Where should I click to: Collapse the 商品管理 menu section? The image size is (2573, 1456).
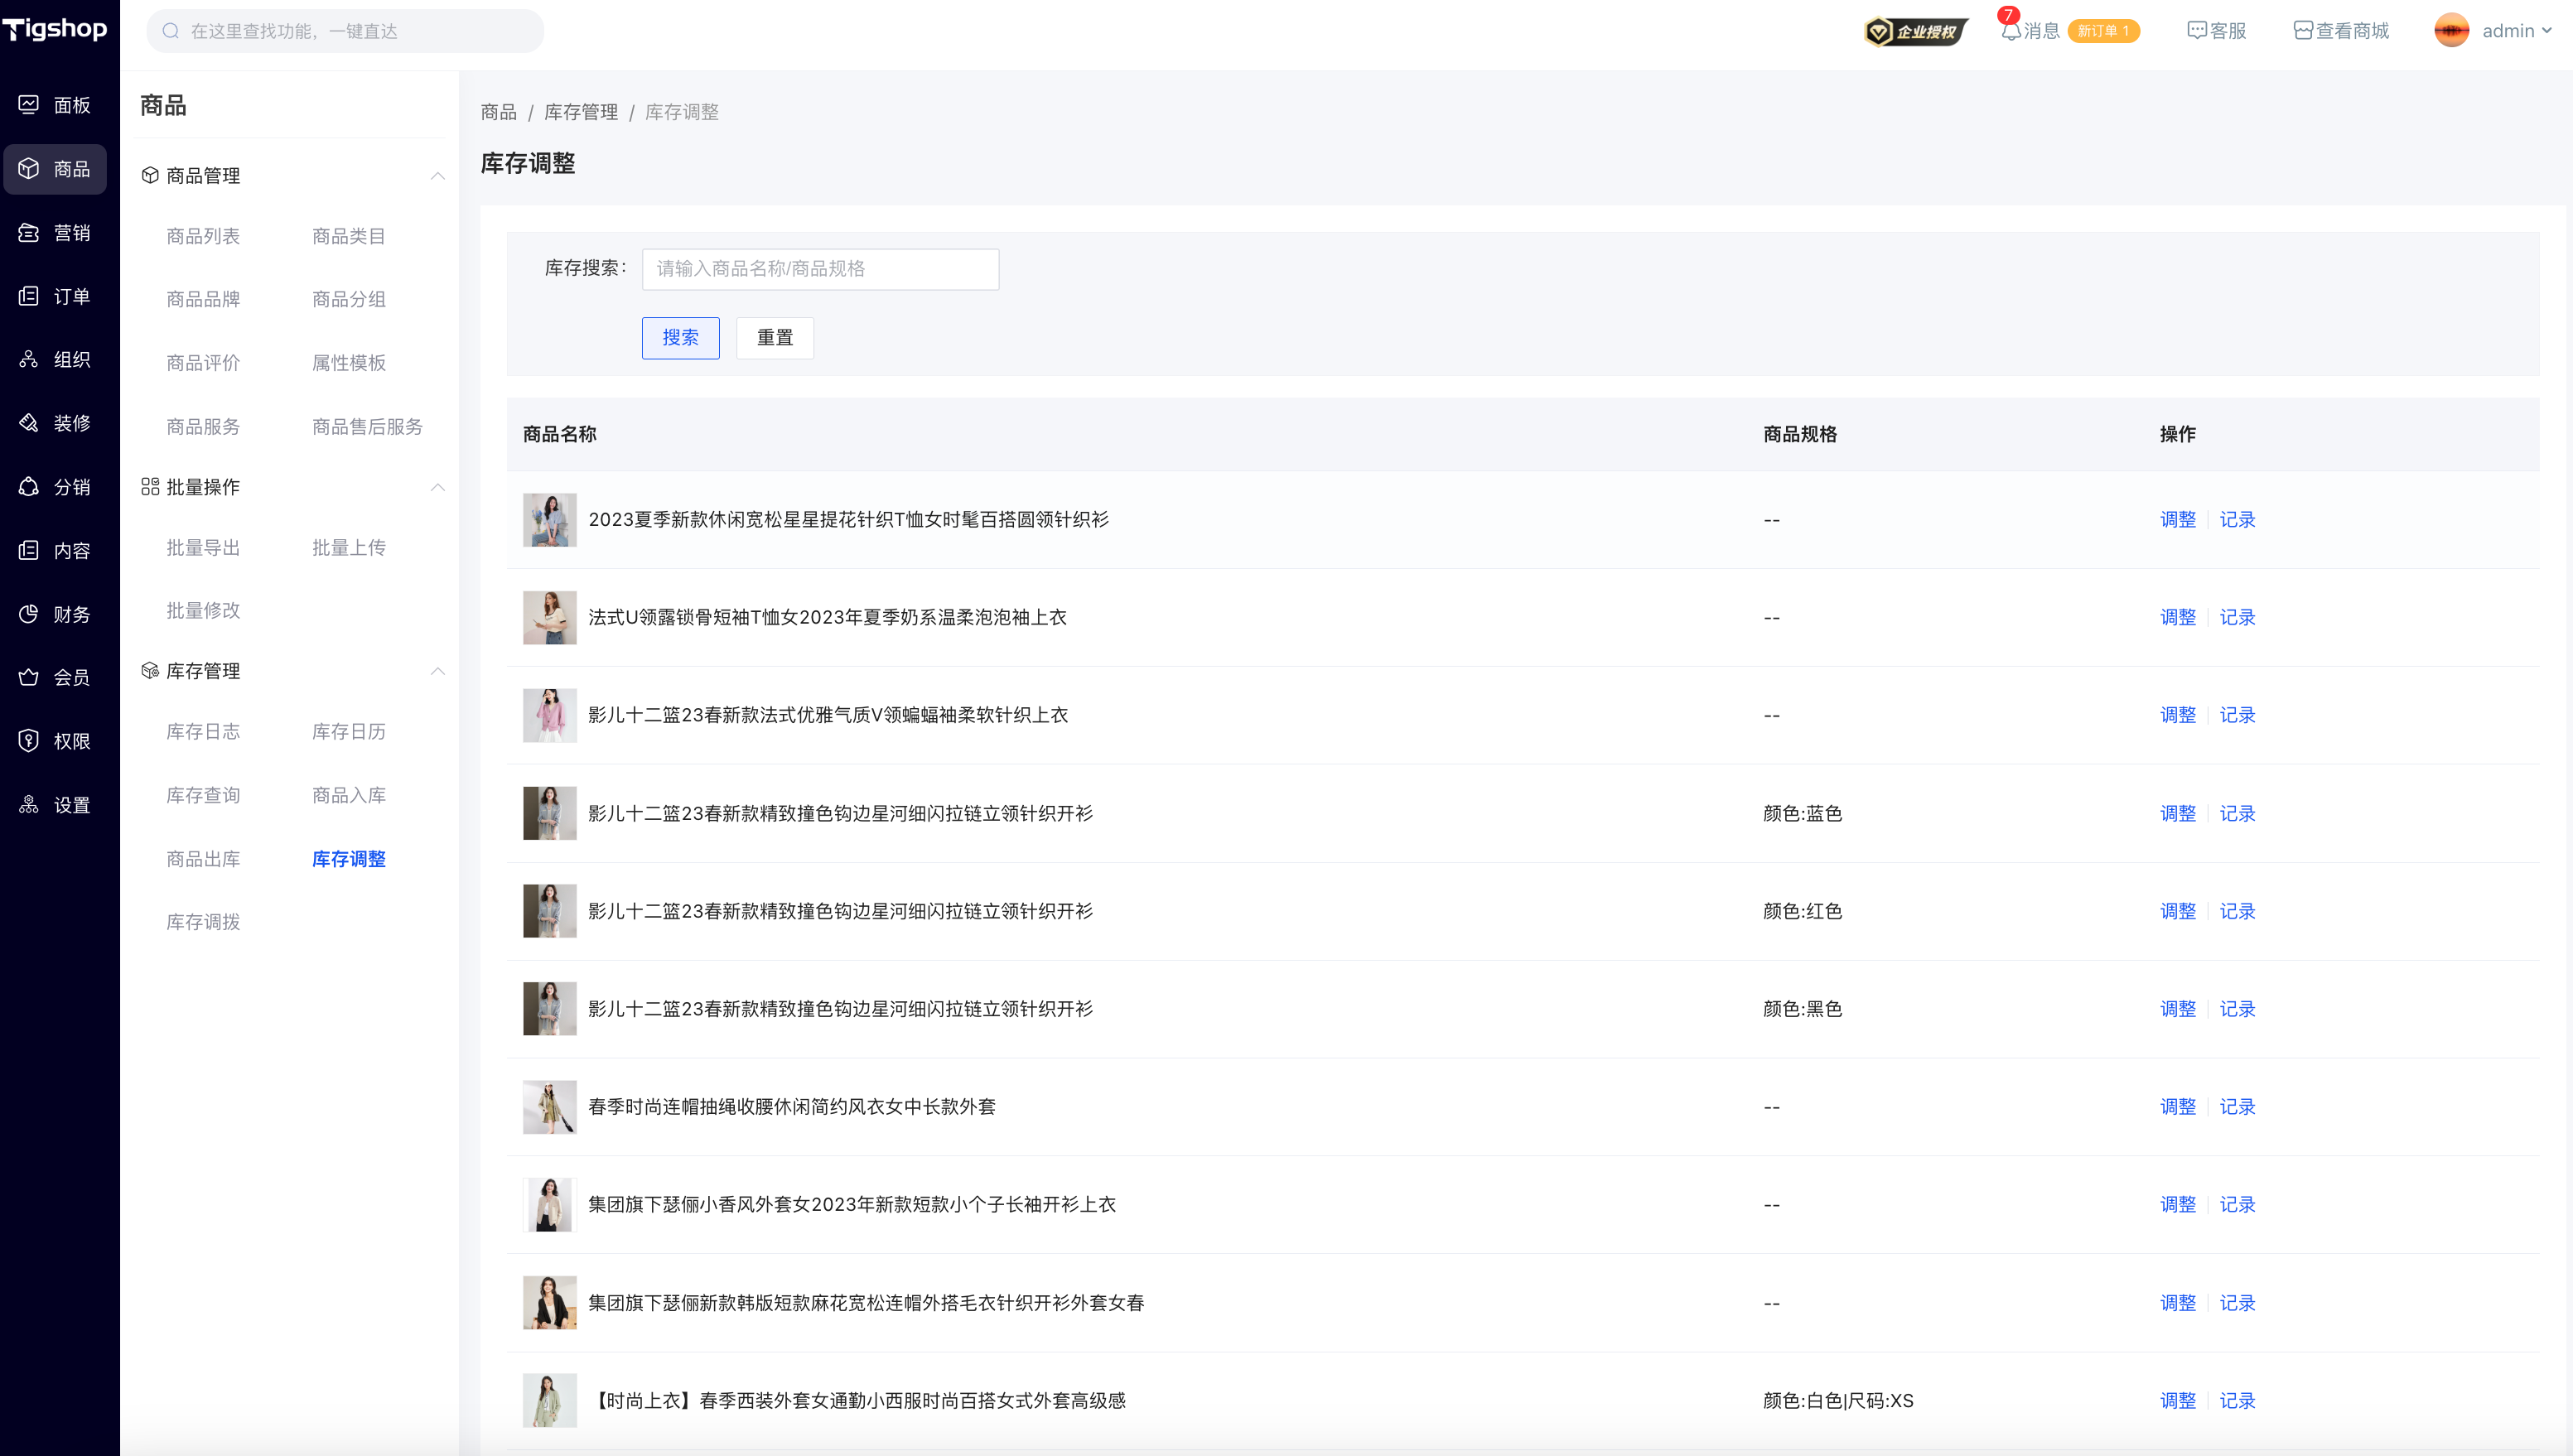click(437, 176)
